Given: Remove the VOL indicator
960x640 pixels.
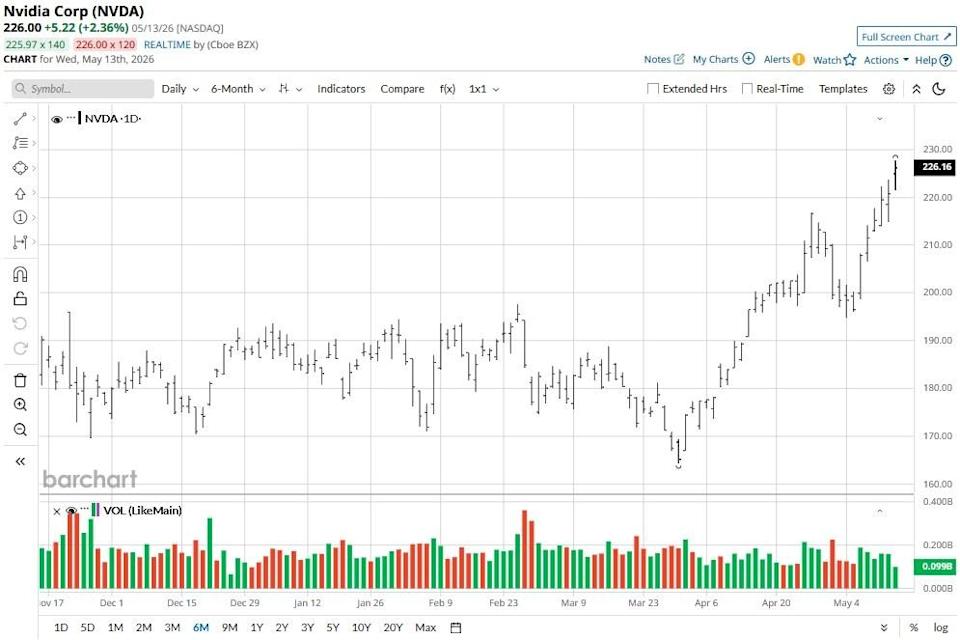Looking at the screenshot, I should pos(56,511).
